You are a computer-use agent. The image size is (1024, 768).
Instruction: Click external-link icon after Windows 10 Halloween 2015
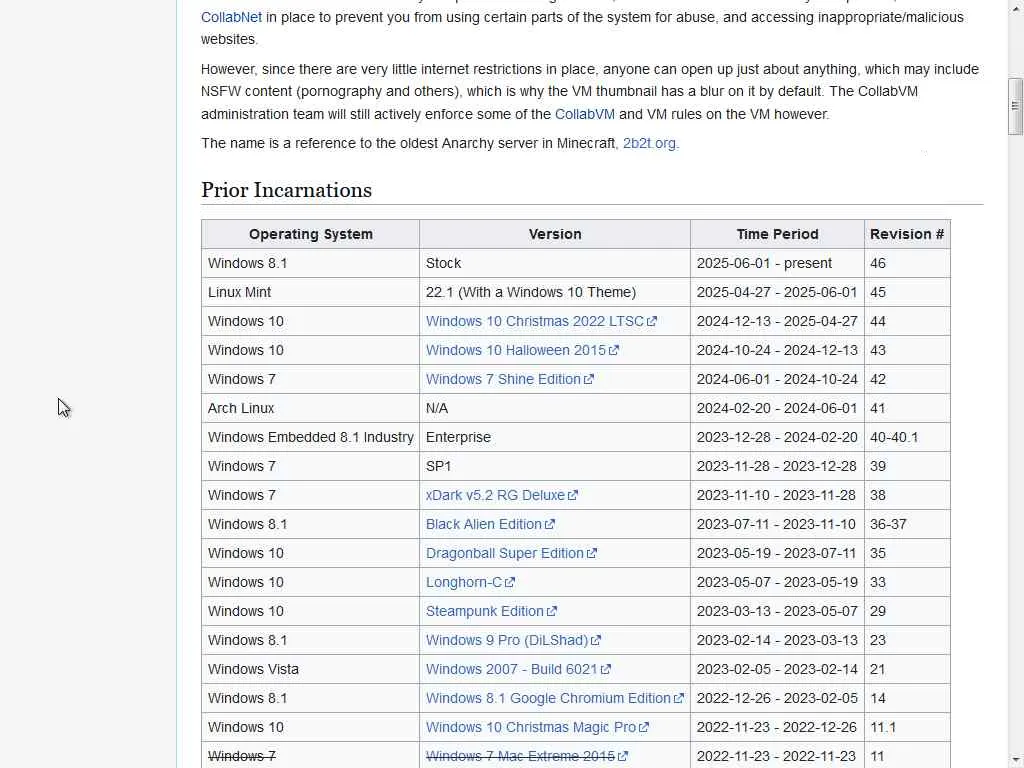[x=614, y=350]
